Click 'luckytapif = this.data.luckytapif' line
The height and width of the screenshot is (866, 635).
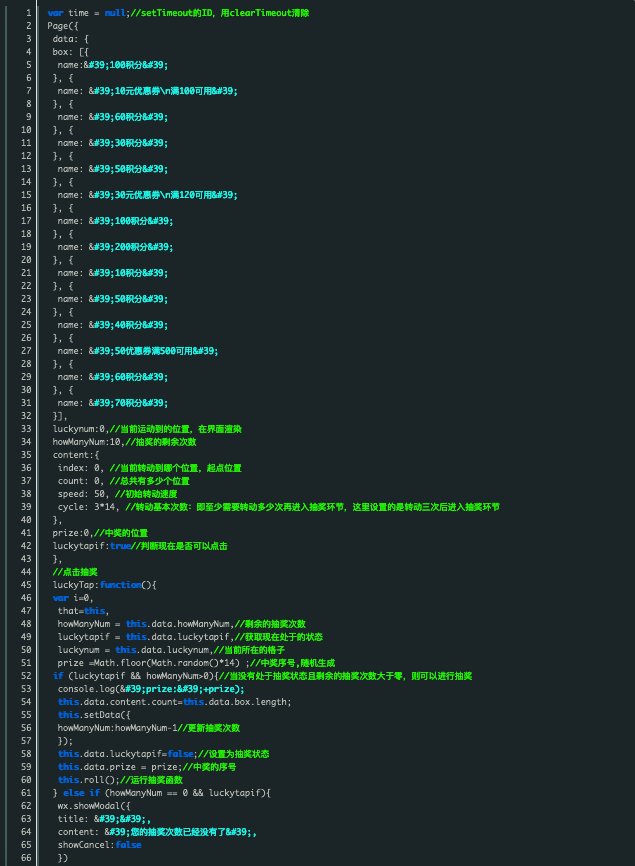point(190,636)
